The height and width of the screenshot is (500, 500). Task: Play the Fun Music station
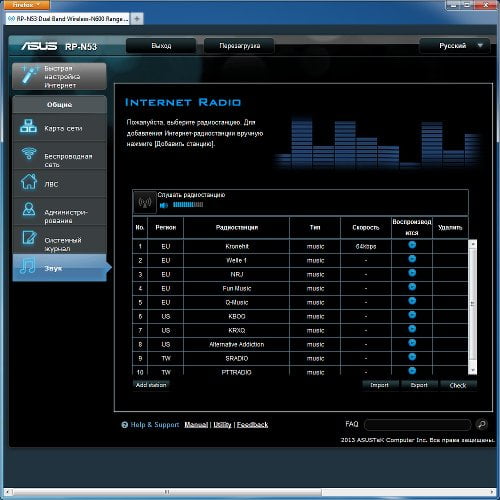412,287
